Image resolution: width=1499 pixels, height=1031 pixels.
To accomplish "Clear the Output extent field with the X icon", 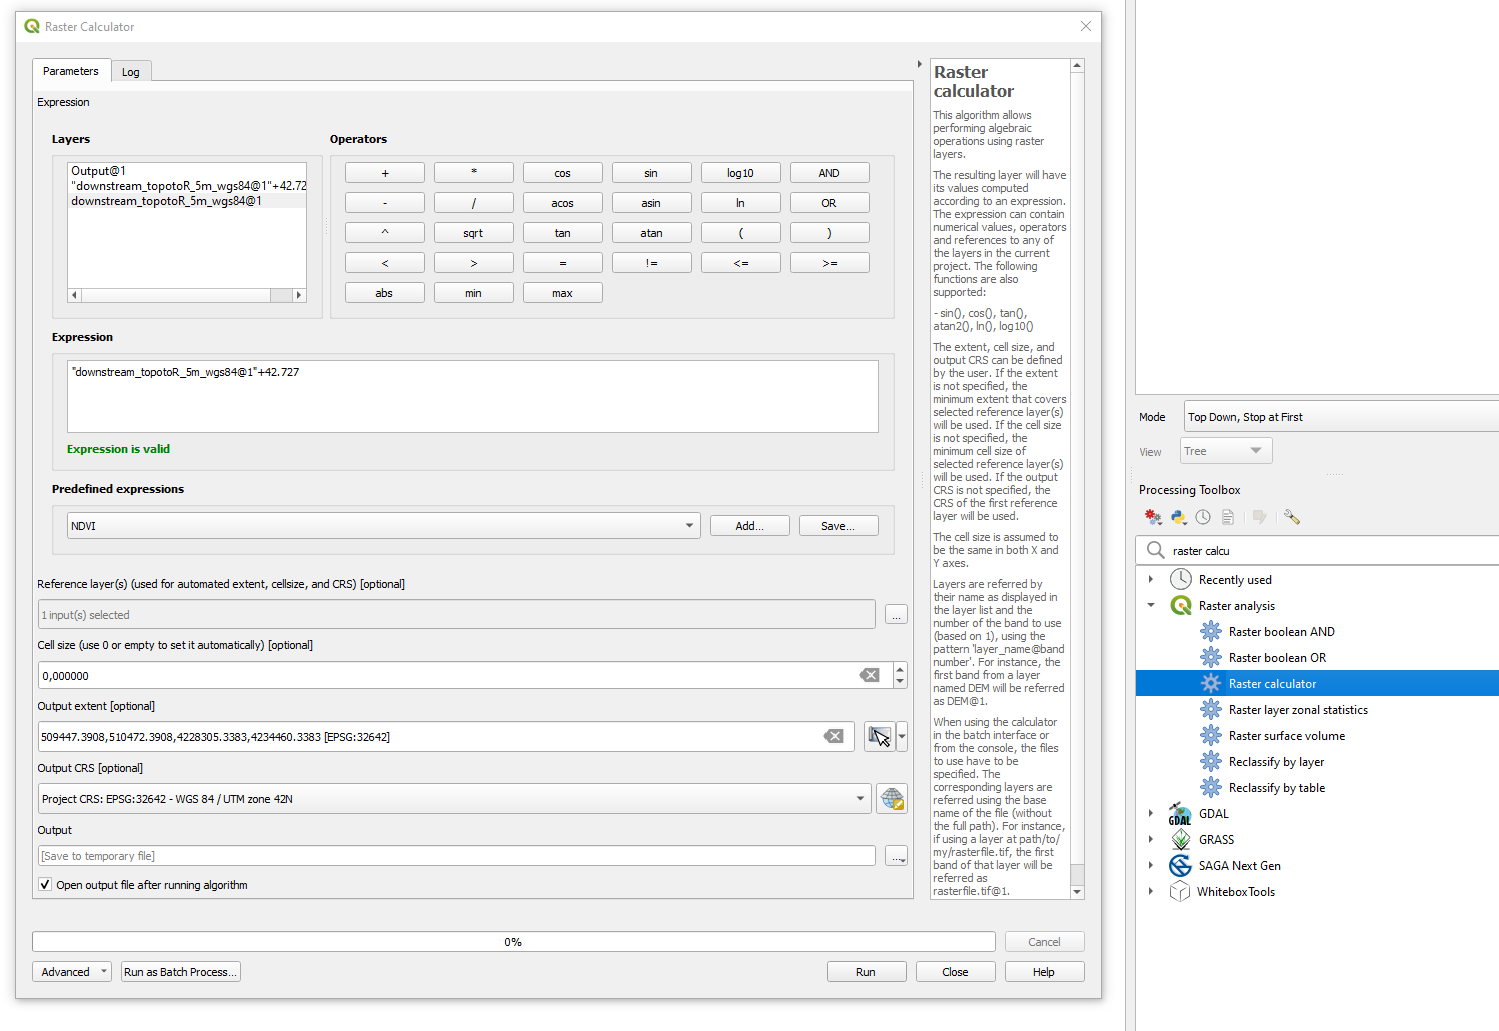I will (x=834, y=736).
